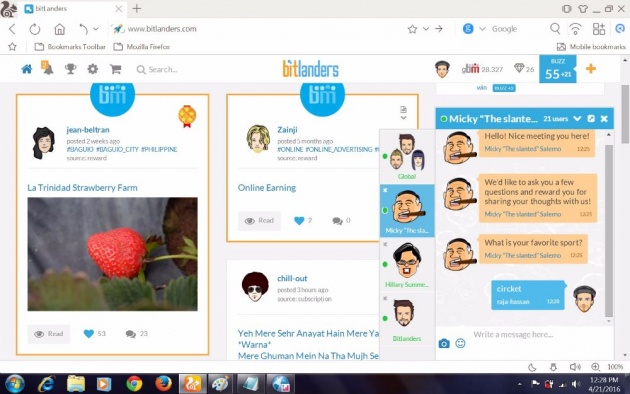This screenshot has height=394, width=630.
Task: Click Read on the Strawberry Farm post
Action: click(49, 334)
